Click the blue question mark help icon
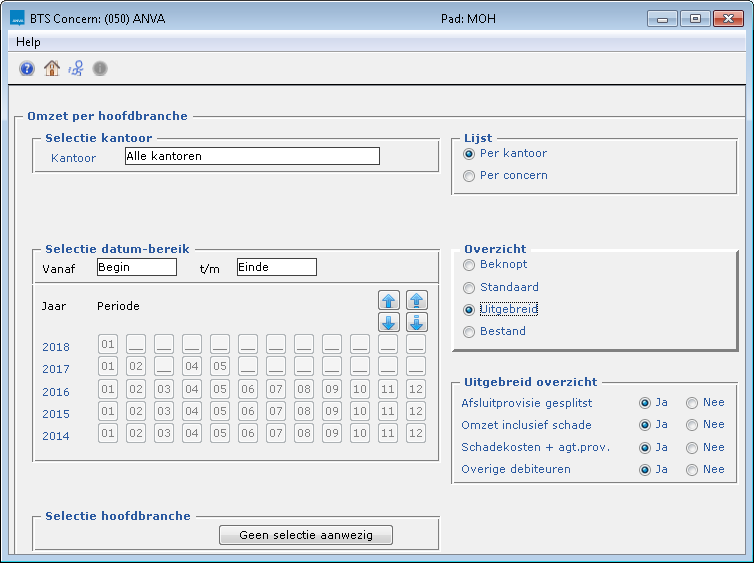The image size is (754, 563). [x=27, y=69]
